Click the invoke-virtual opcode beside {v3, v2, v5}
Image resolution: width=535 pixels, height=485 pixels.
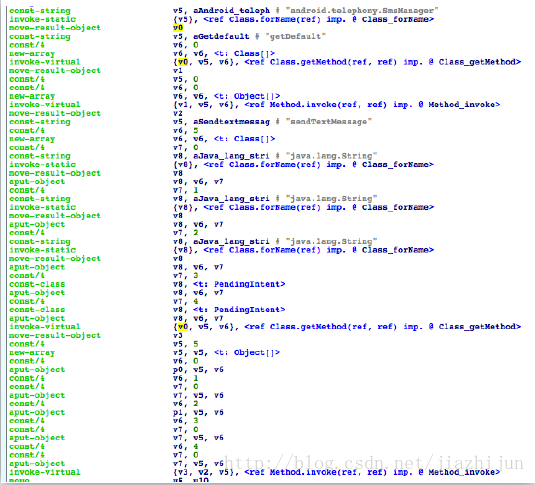(45, 472)
